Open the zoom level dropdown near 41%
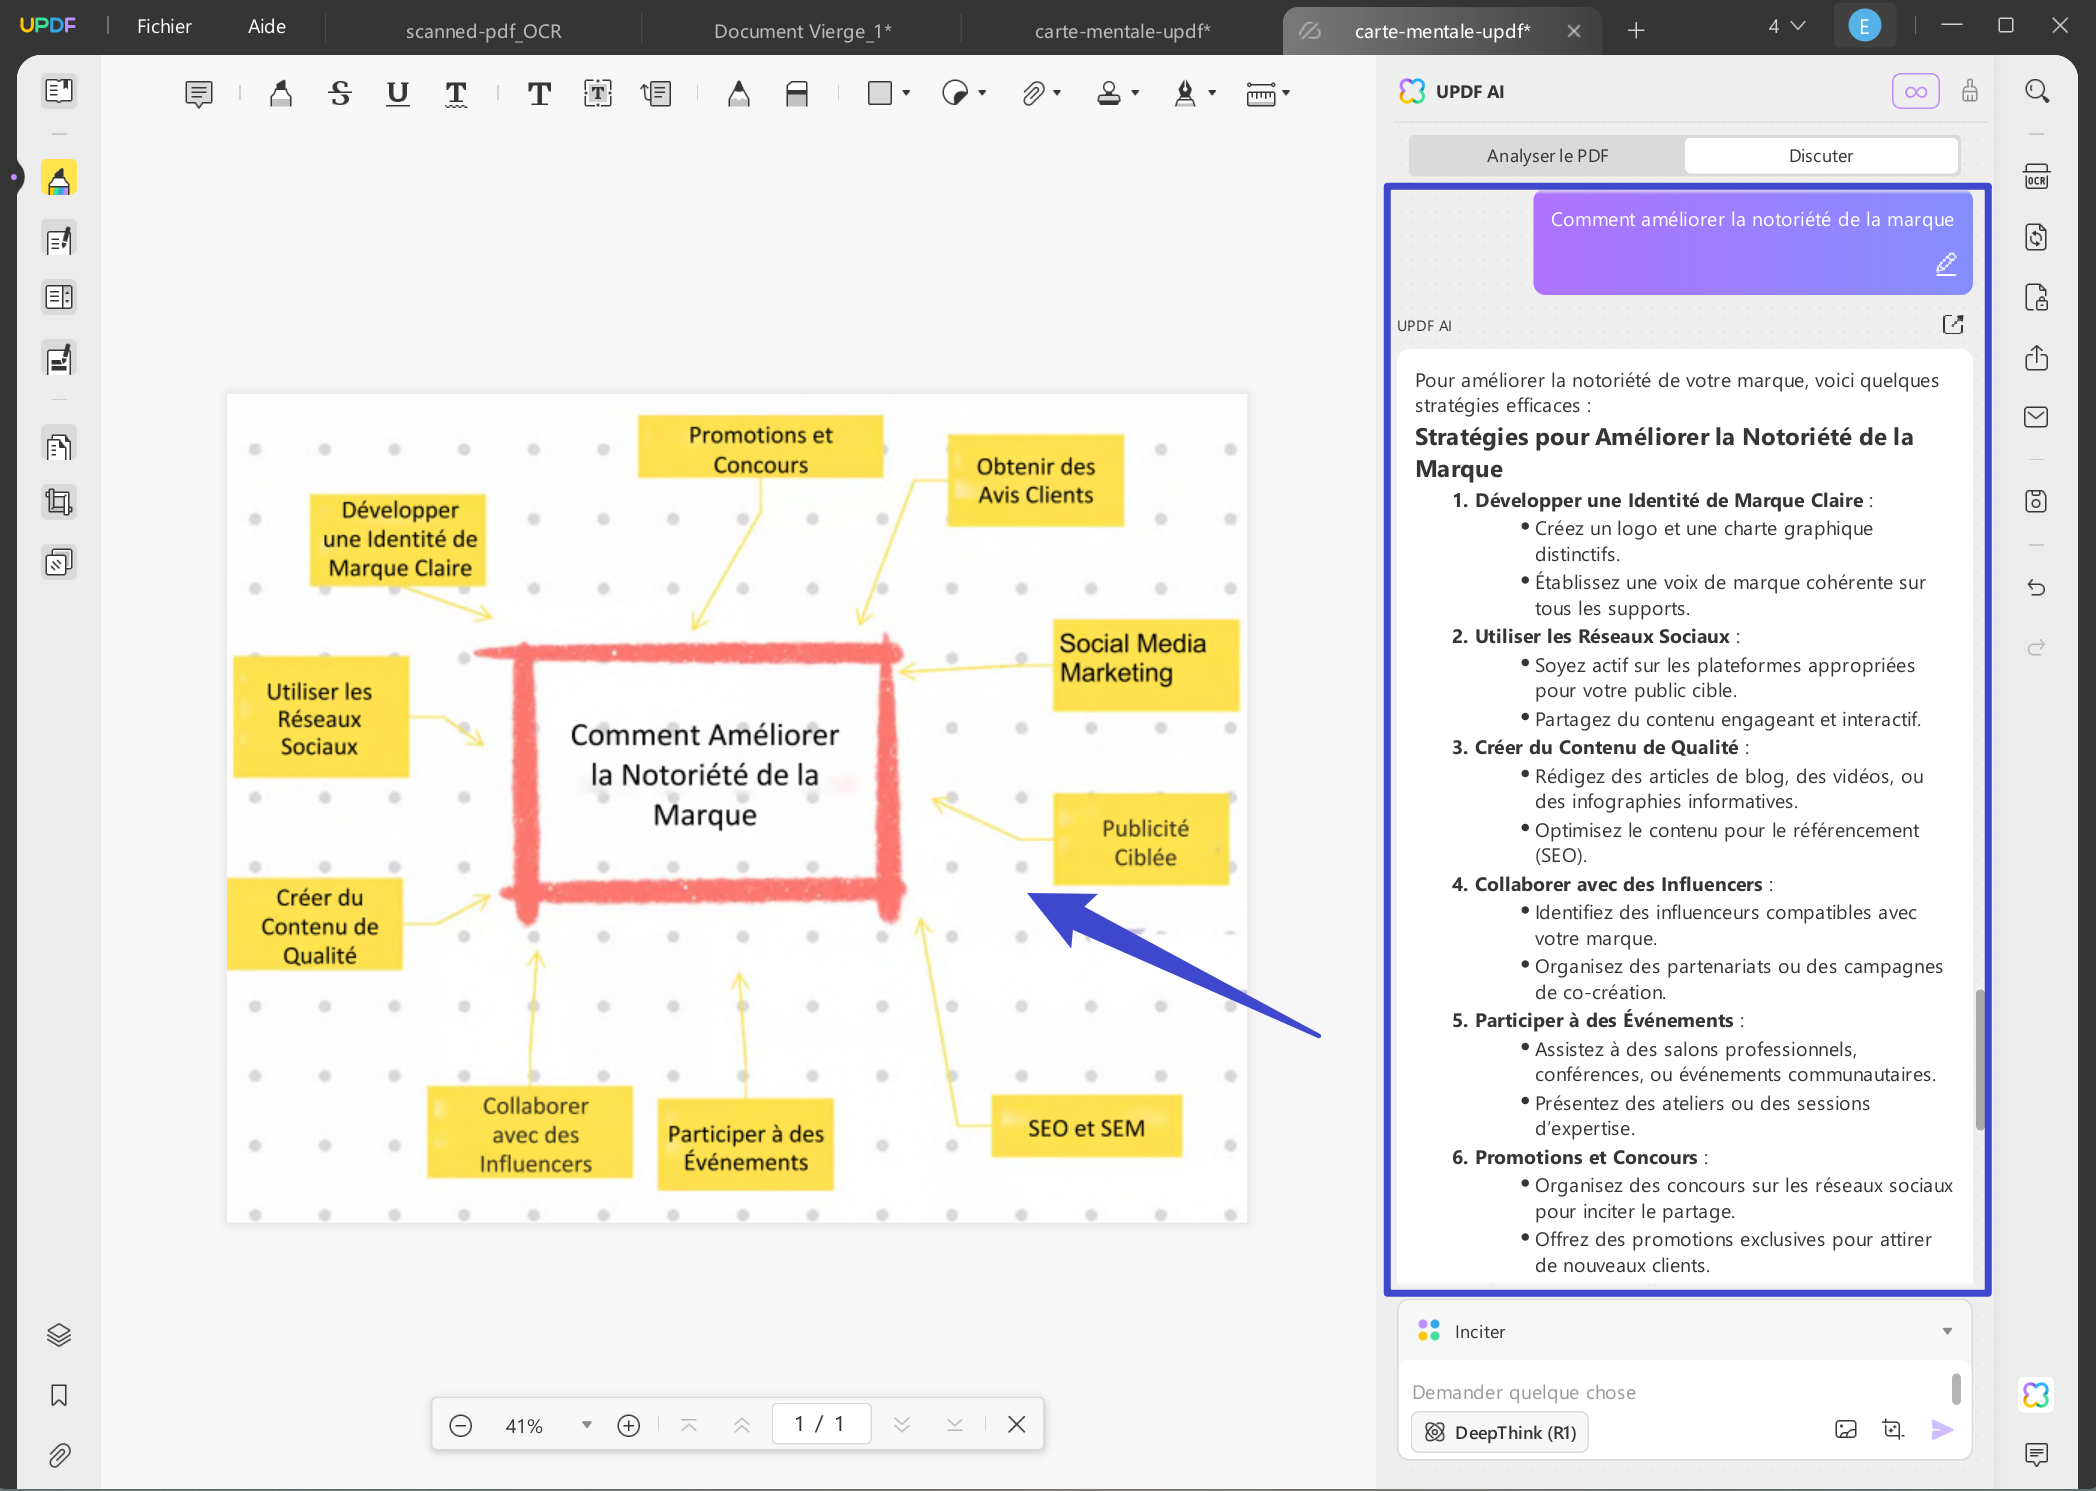Image resolution: width=2096 pixels, height=1491 pixels. tap(586, 1424)
